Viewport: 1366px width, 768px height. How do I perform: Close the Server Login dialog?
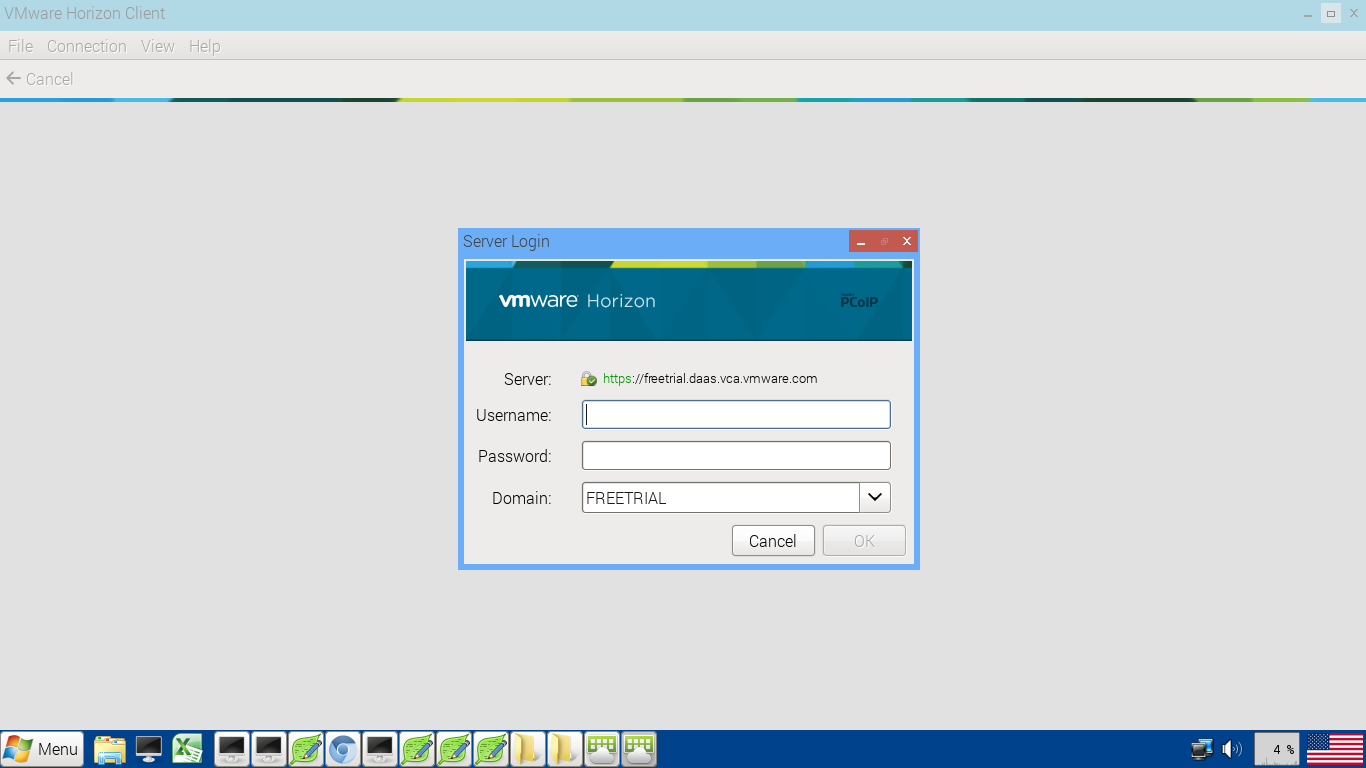[907, 242]
